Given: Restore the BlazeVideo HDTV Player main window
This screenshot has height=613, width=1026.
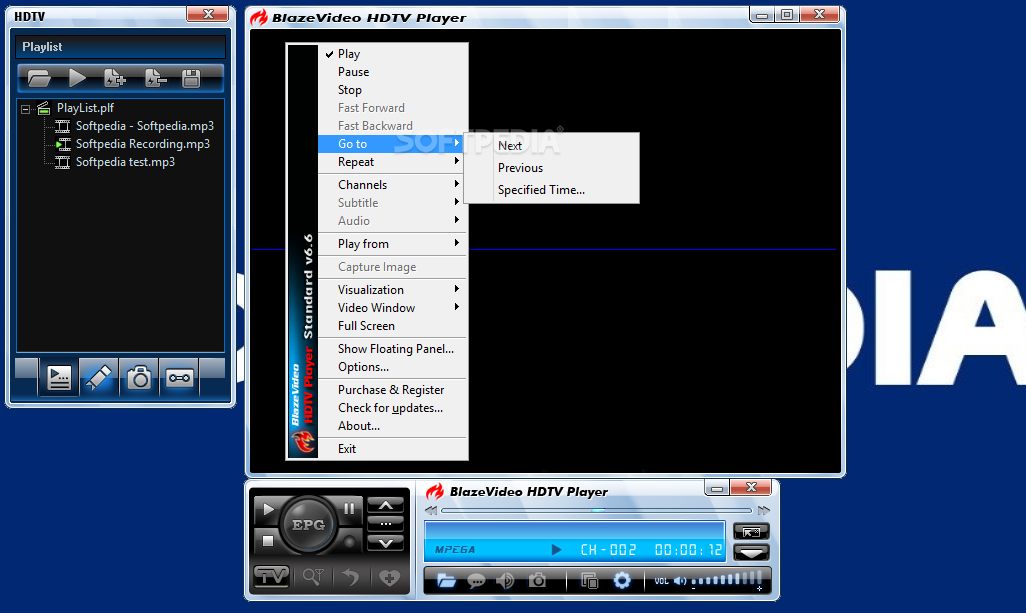Looking at the screenshot, I should [x=787, y=14].
